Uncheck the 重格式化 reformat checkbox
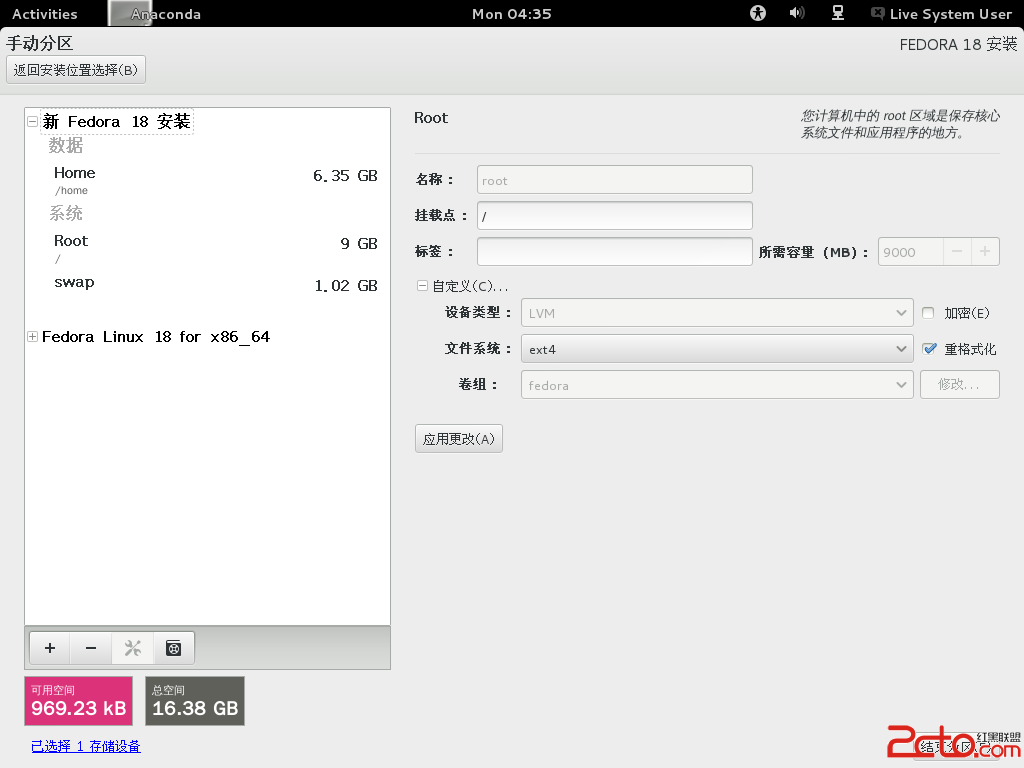This screenshot has height=768, width=1024. [x=929, y=349]
